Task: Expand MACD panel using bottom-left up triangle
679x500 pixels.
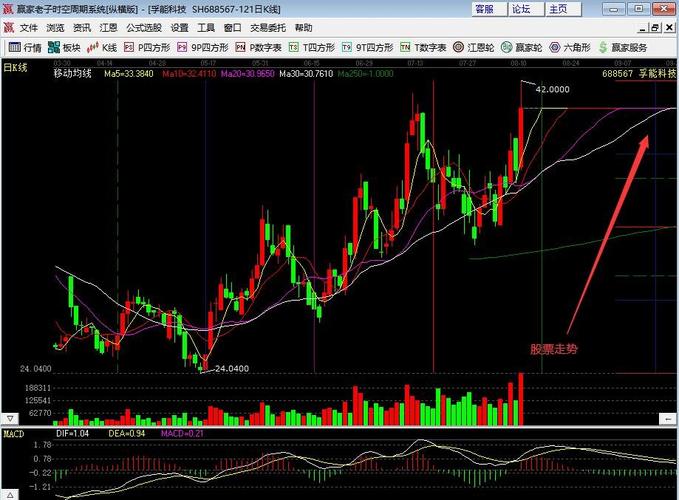Action: pyautogui.click(x=9, y=494)
